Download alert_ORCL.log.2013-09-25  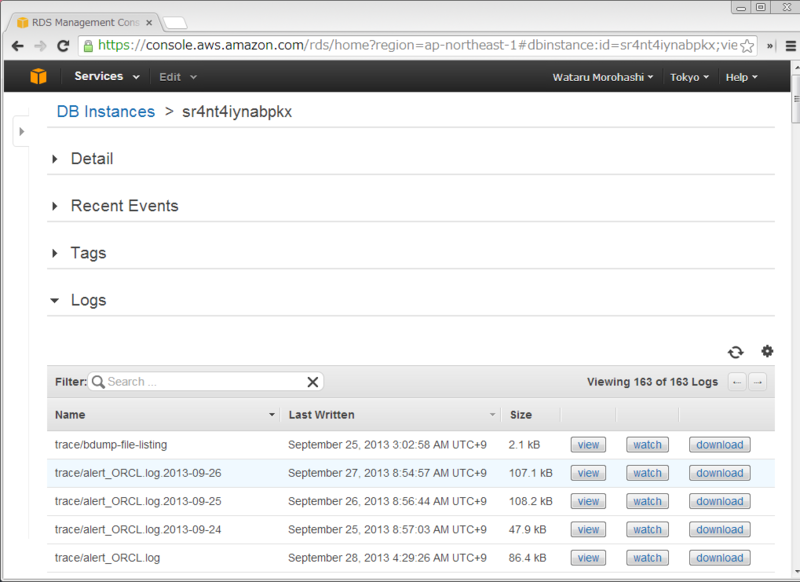point(720,501)
